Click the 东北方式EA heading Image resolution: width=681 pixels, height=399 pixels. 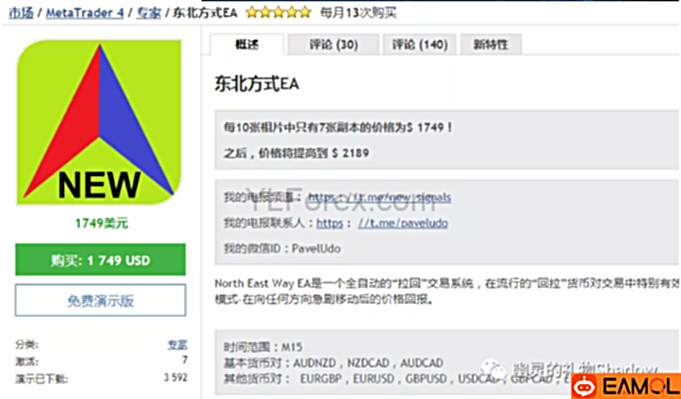tap(257, 84)
